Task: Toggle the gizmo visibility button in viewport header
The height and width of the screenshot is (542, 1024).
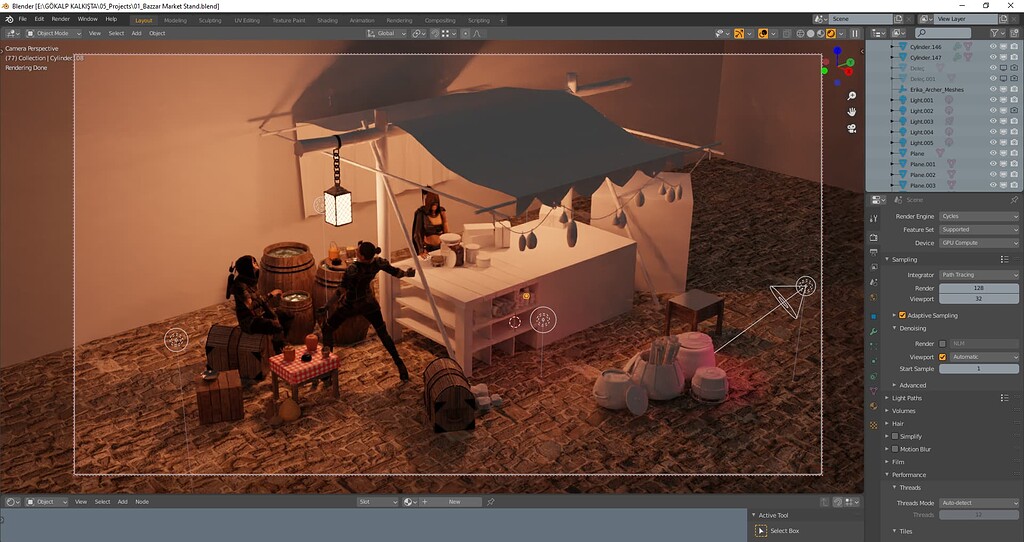Action: click(739, 33)
